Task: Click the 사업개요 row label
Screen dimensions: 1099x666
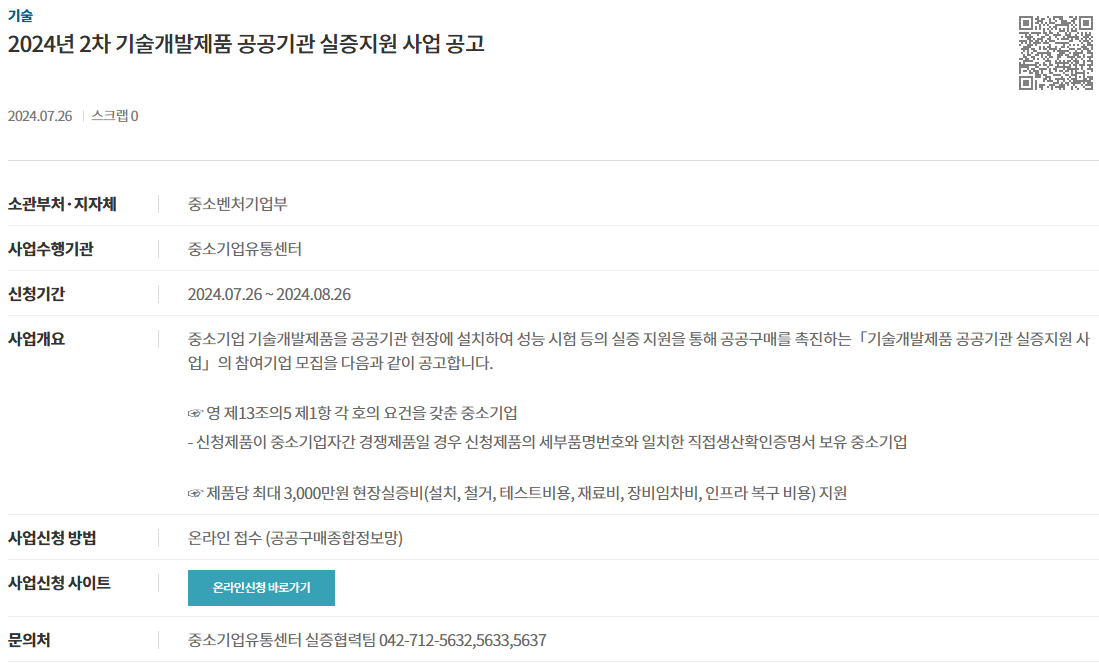Action: coord(36,339)
